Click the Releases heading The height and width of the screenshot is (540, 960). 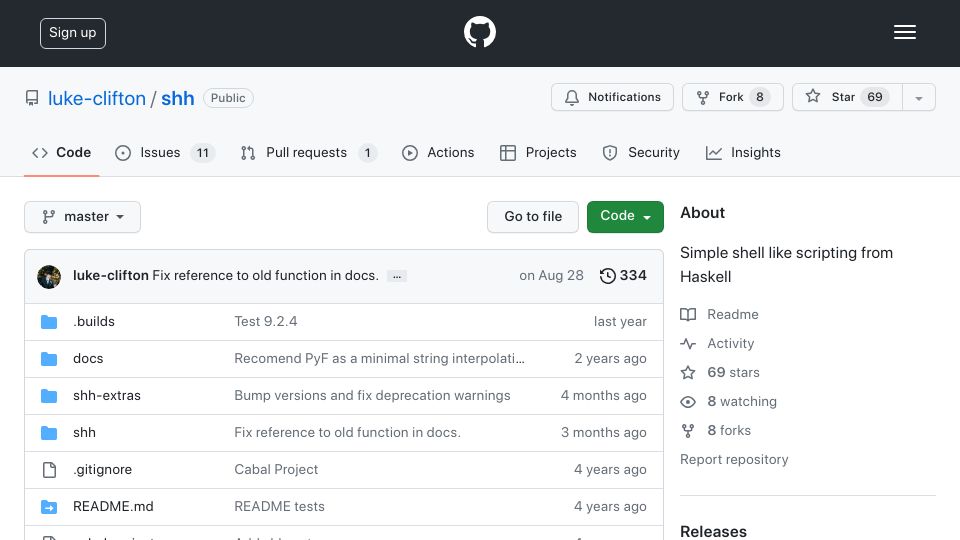(713, 531)
